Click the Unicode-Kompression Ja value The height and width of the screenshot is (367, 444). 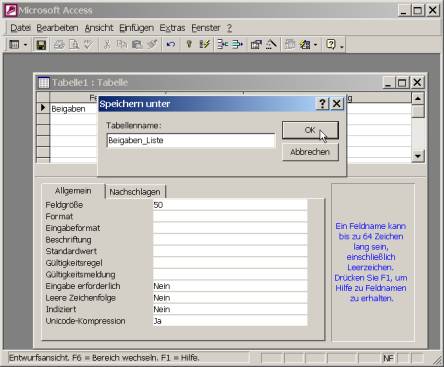[x=230, y=321]
